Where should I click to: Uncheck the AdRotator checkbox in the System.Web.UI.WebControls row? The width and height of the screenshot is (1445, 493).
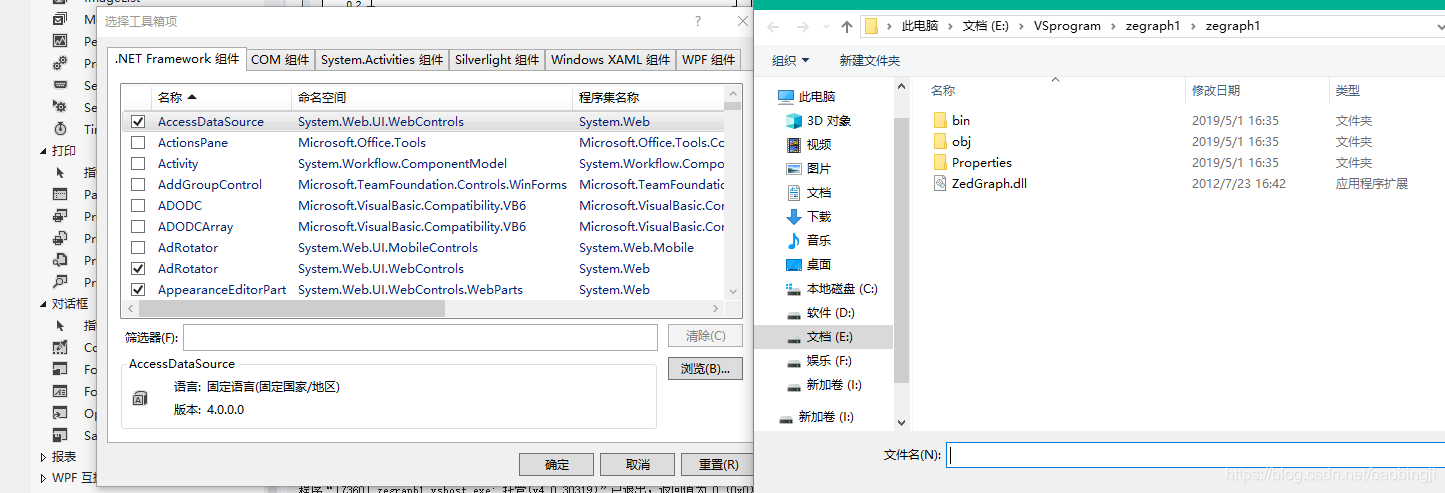(138, 269)
